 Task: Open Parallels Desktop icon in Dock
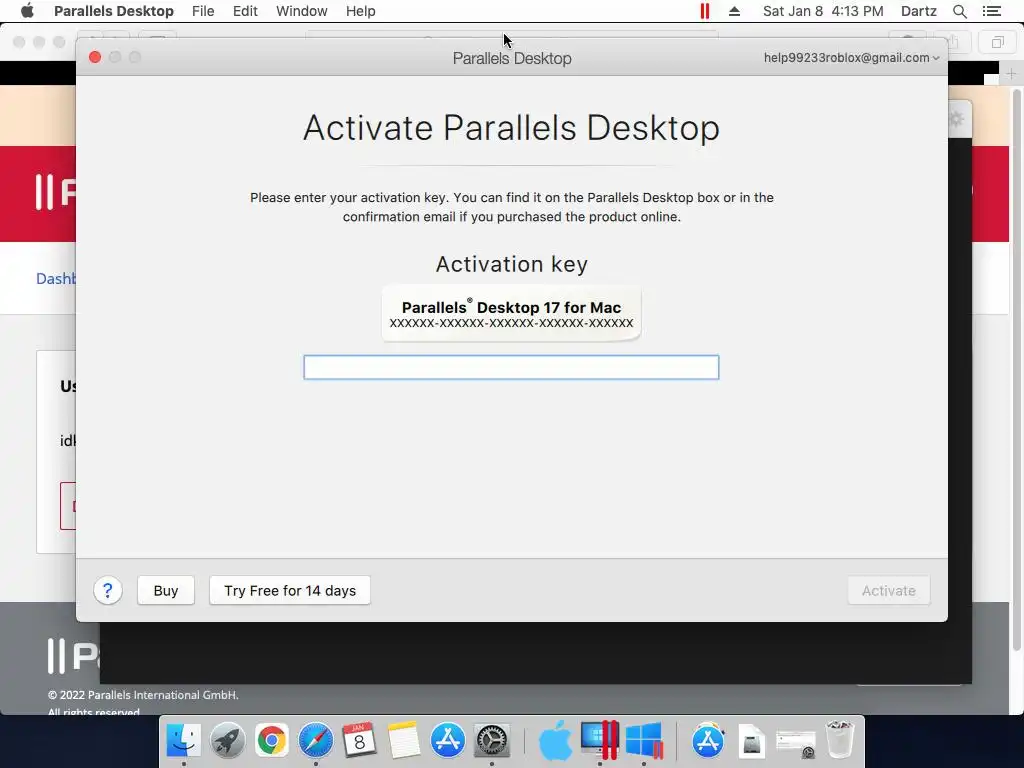coord(600,741)
